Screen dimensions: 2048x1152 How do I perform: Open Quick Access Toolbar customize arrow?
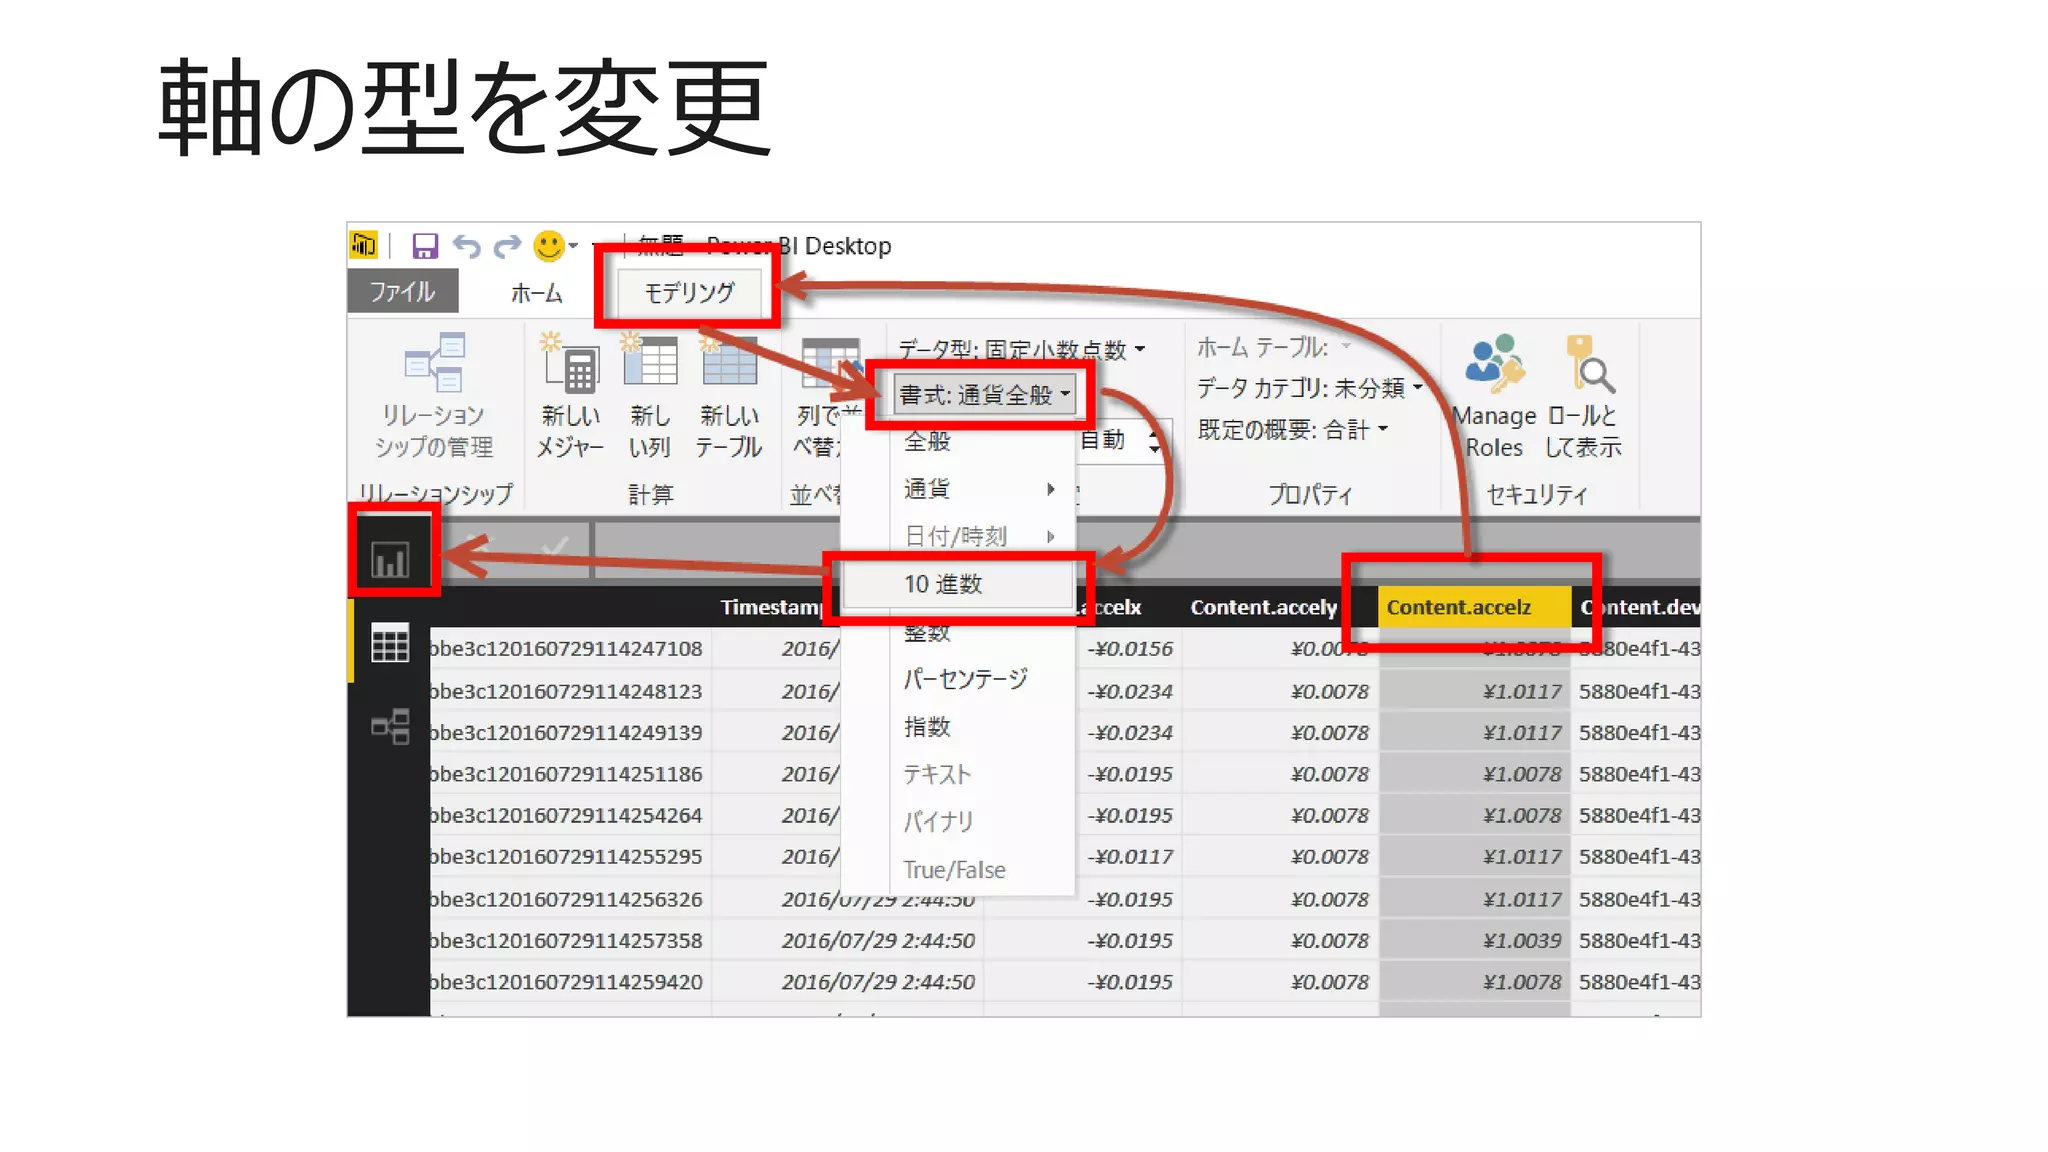click(597, 246)
